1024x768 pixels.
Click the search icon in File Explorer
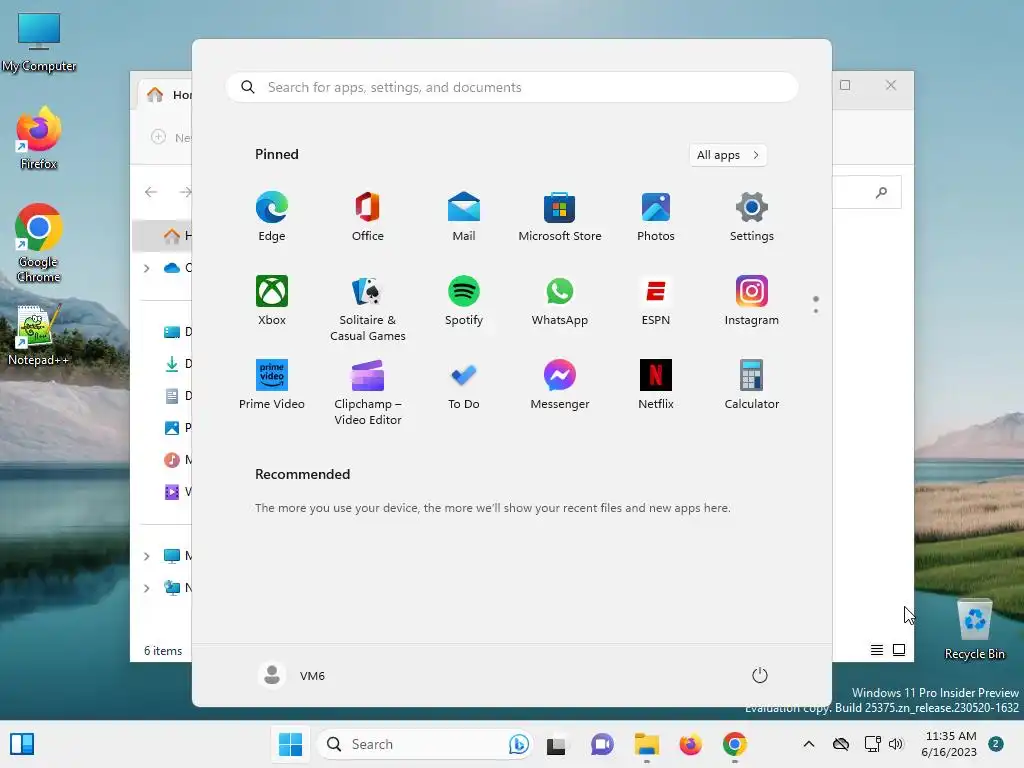click(882, 192)
